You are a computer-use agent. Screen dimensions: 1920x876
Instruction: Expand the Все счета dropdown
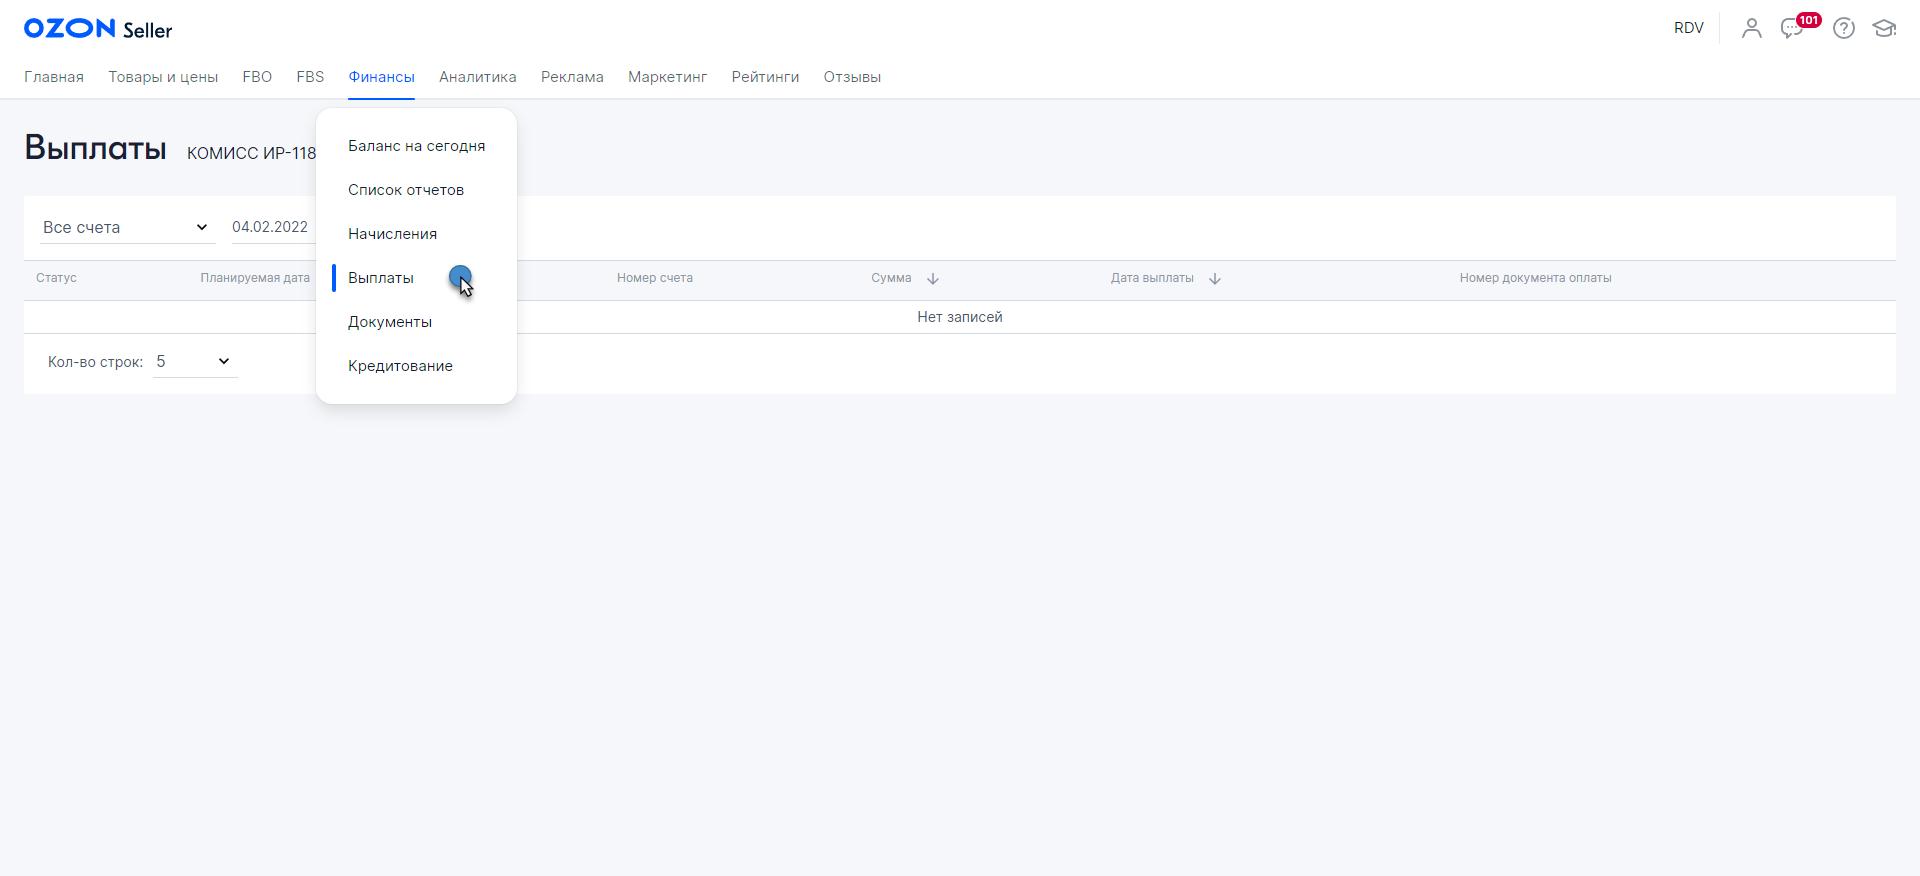tap(127, 227)
